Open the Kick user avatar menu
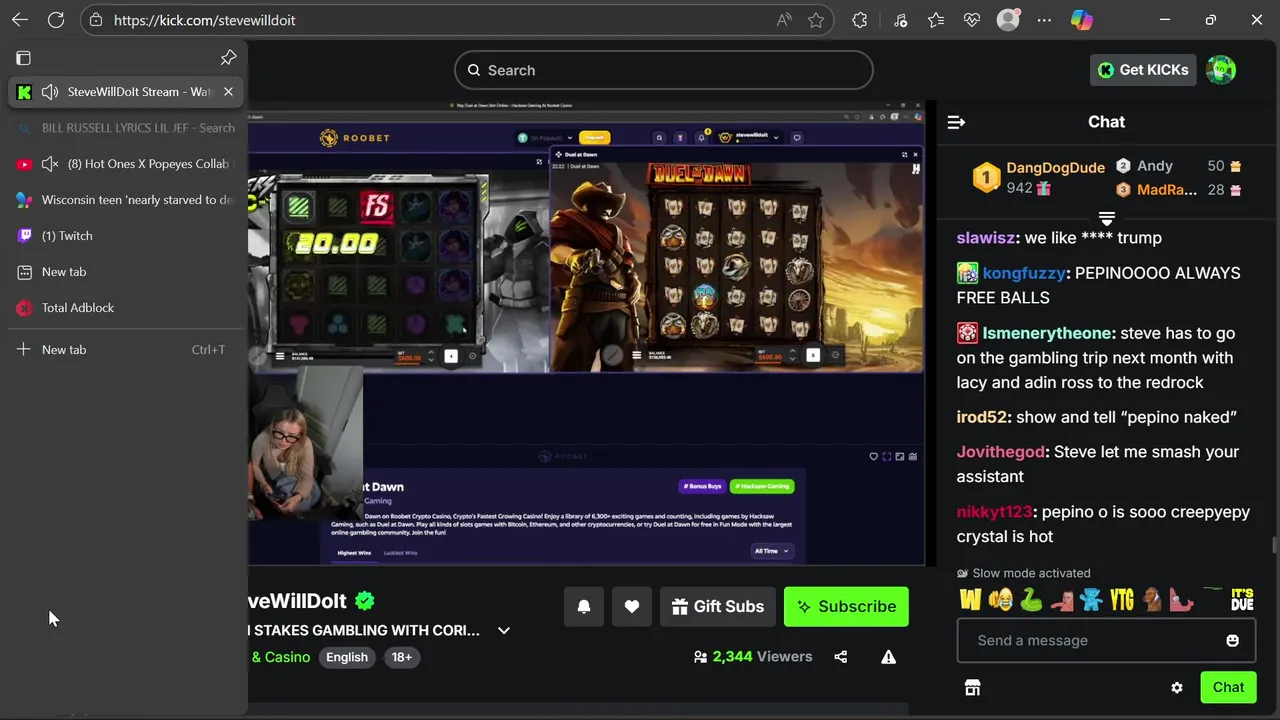This screenshot has height=720, width=1280. [x=1221, y=70]
